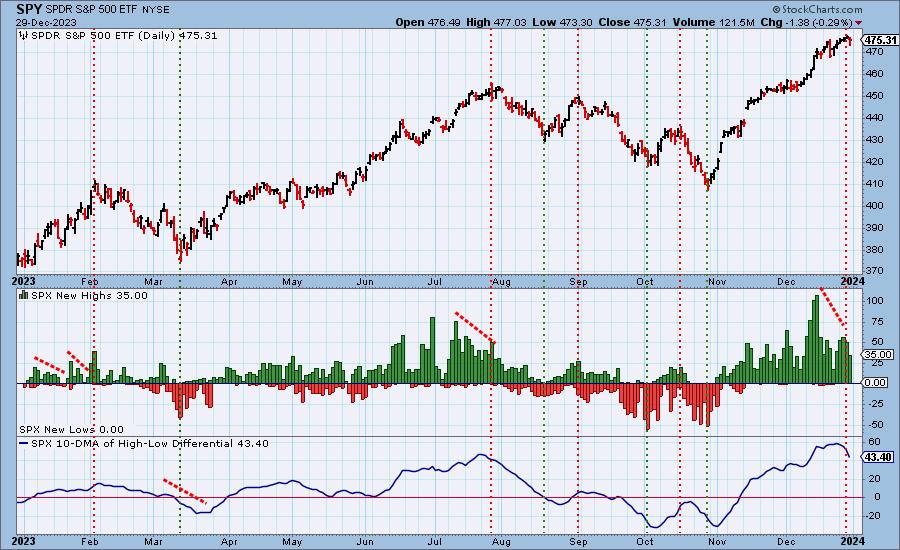
Task: Click the 380 price axis label
Action: [874, 250]
